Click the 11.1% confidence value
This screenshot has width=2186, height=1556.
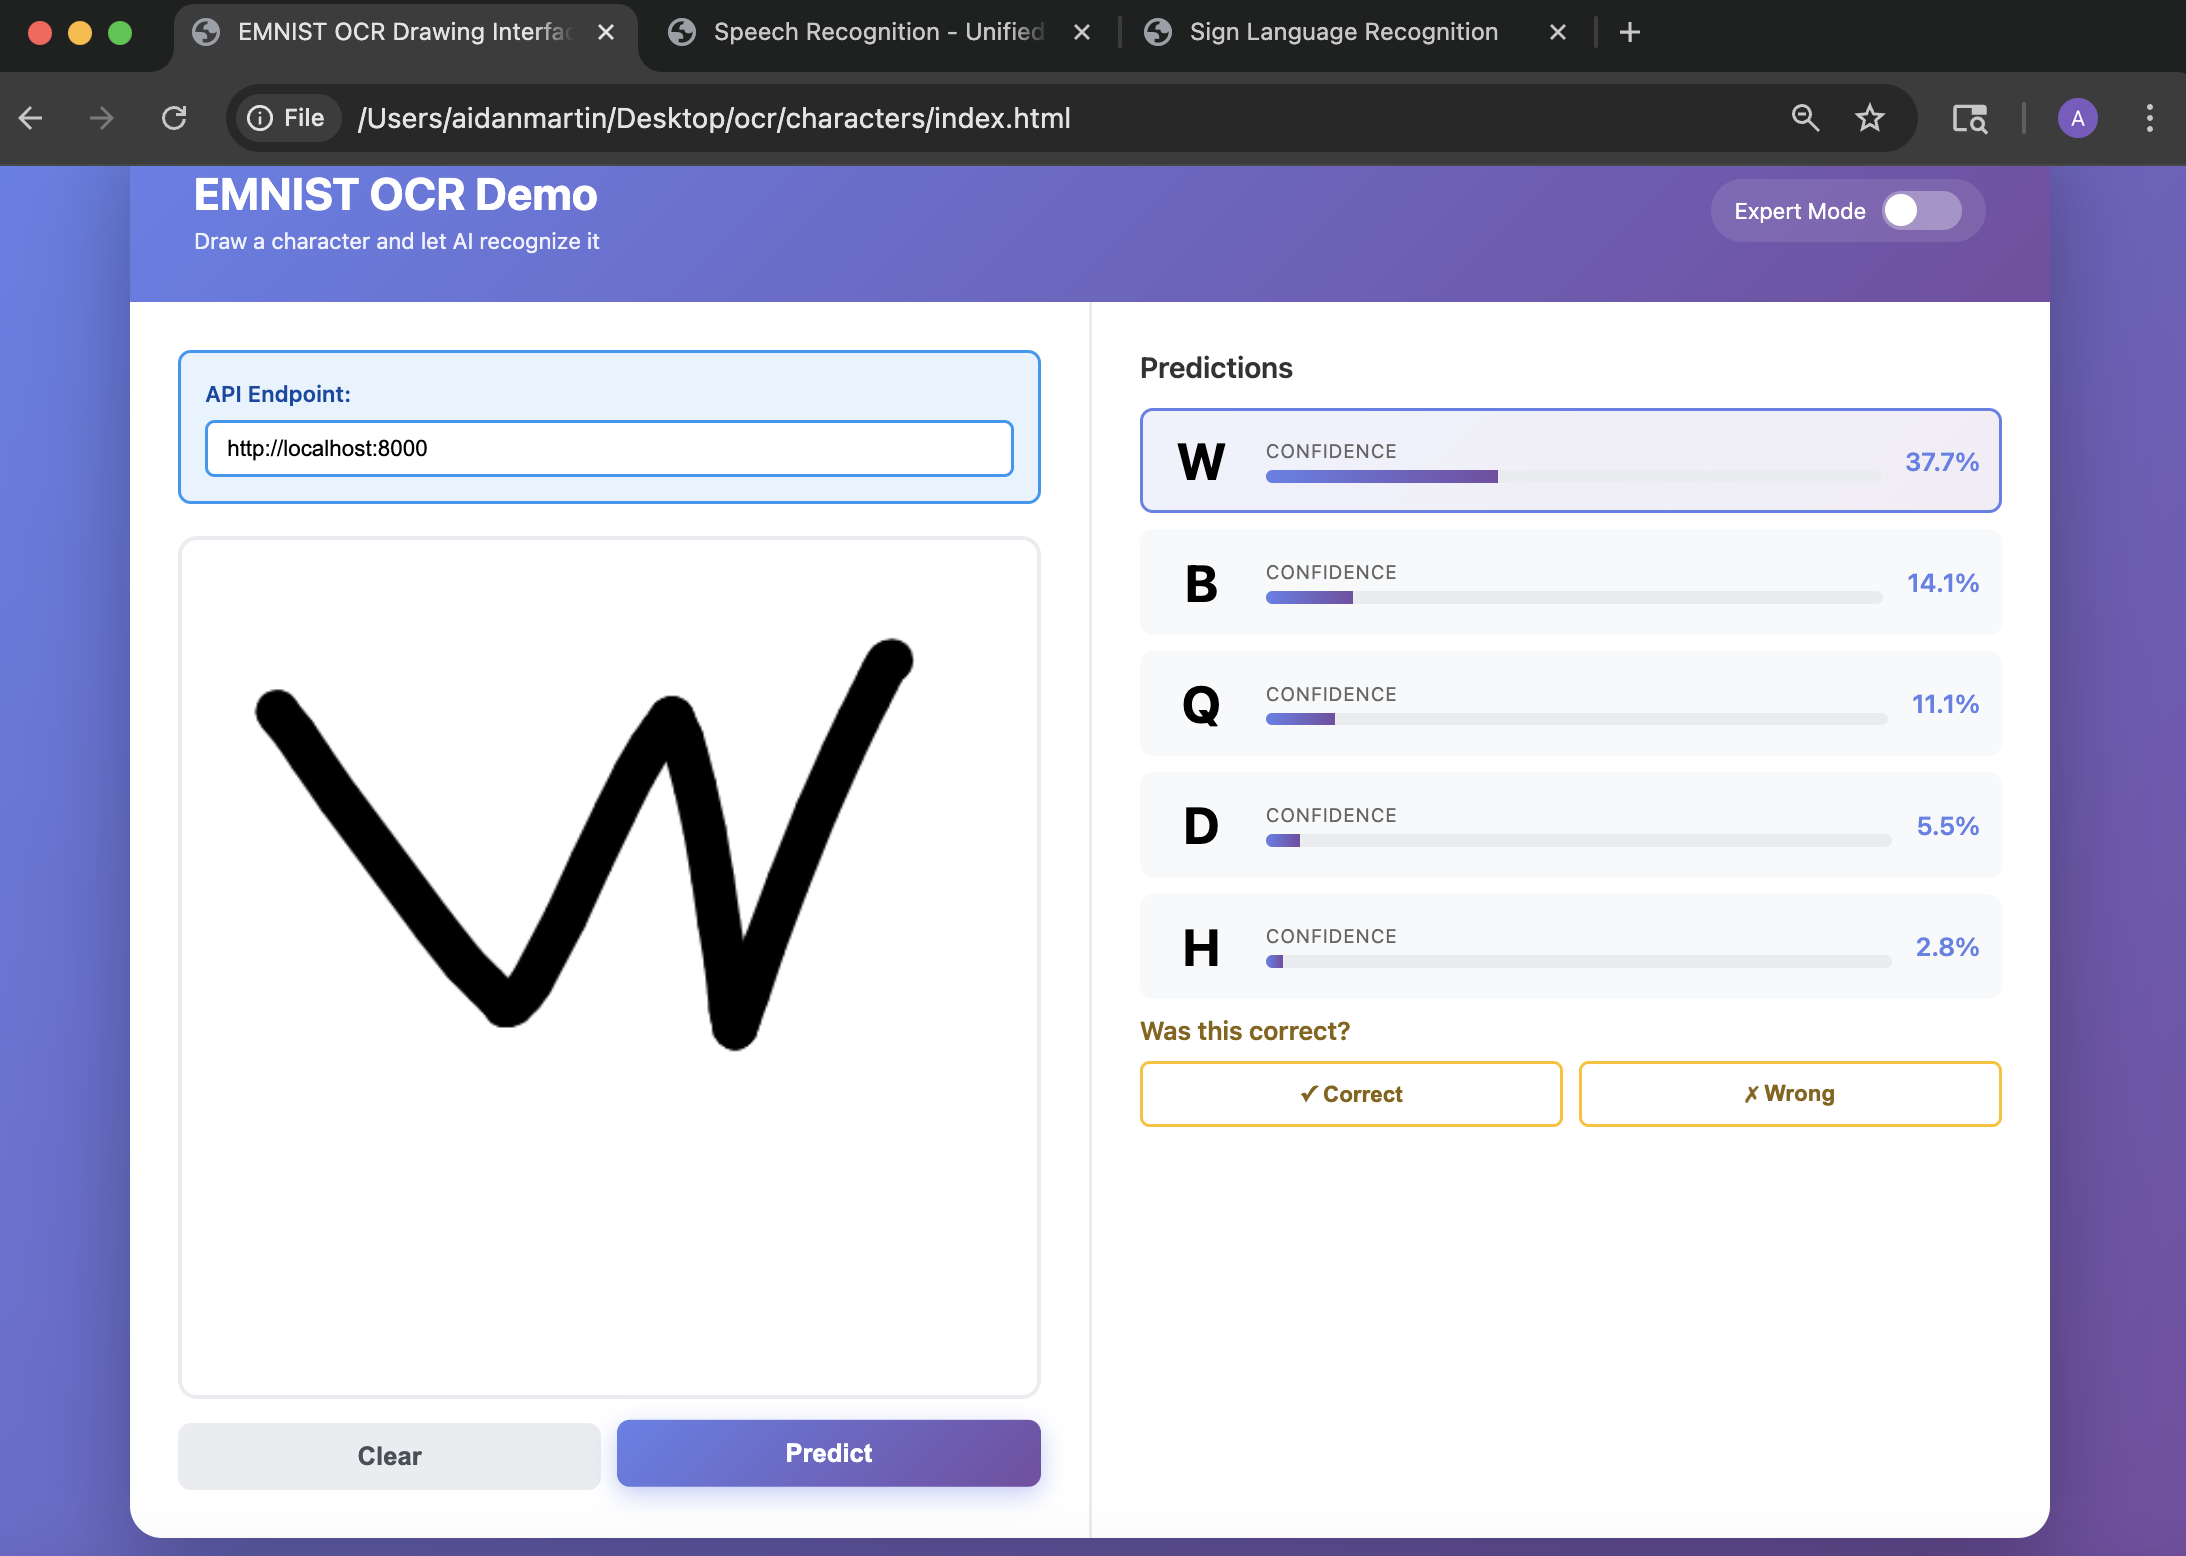(1945, 704)
